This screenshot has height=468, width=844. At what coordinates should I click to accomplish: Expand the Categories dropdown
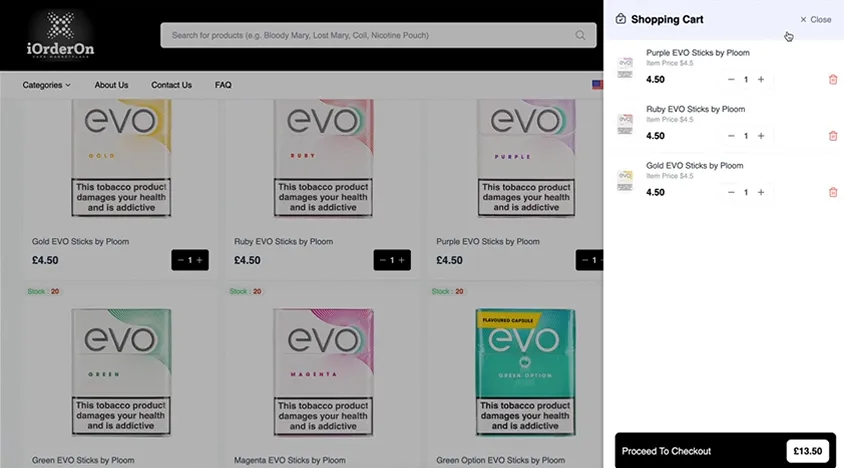(46, 85)
